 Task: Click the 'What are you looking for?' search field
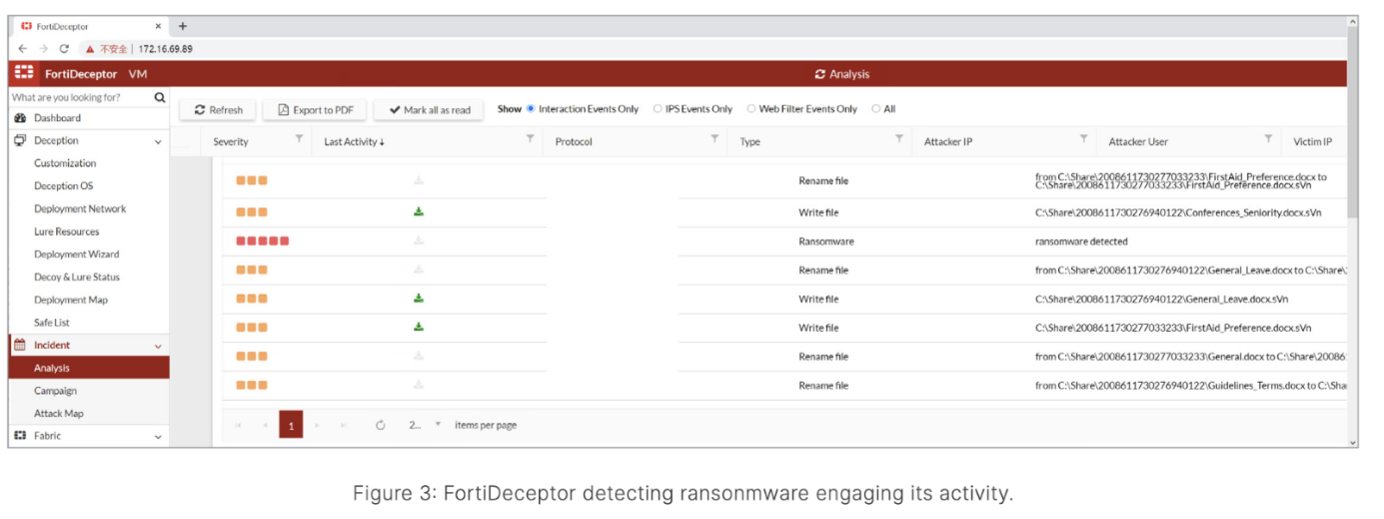[80, 98]
